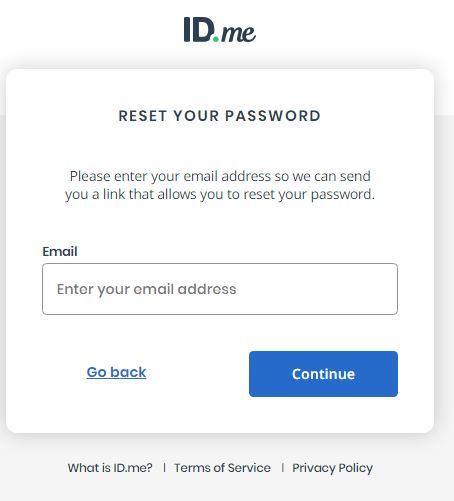Click the green dot in the ID.me logo
This screenshot has height=501, width=454.
pyautogui.click(x=216, y=39)
